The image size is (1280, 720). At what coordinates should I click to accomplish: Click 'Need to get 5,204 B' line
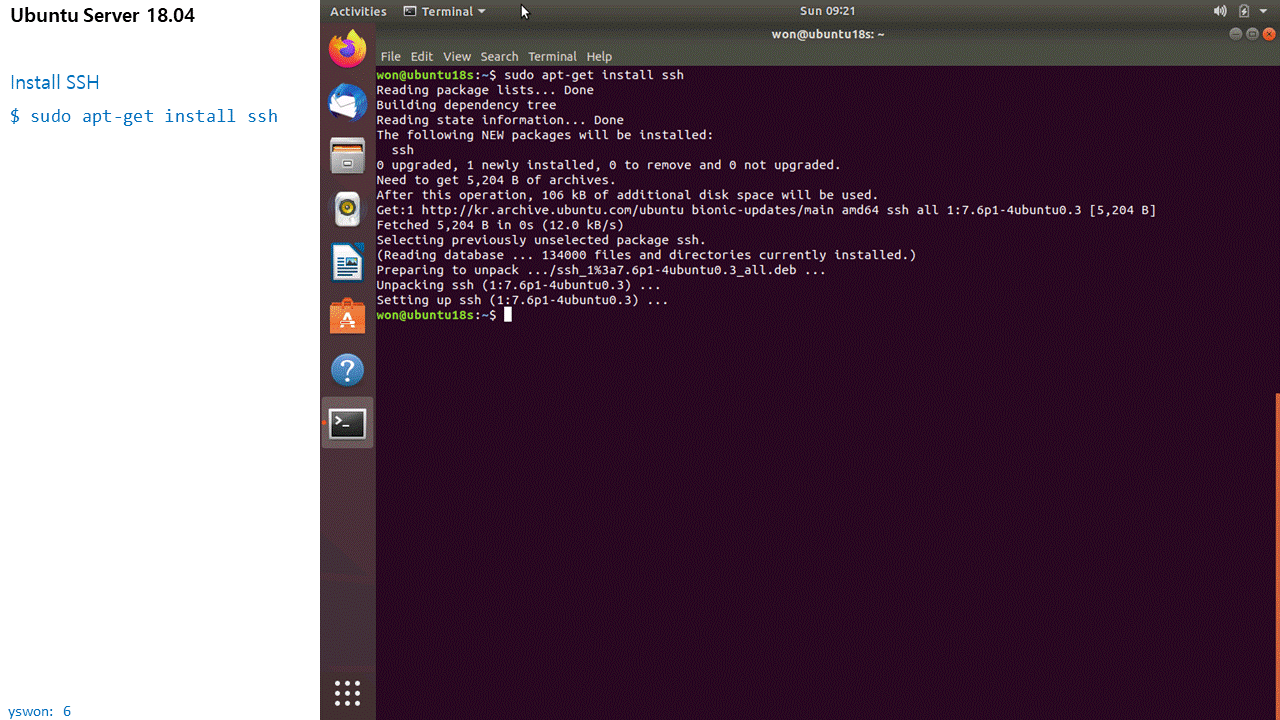coord(496,180)
